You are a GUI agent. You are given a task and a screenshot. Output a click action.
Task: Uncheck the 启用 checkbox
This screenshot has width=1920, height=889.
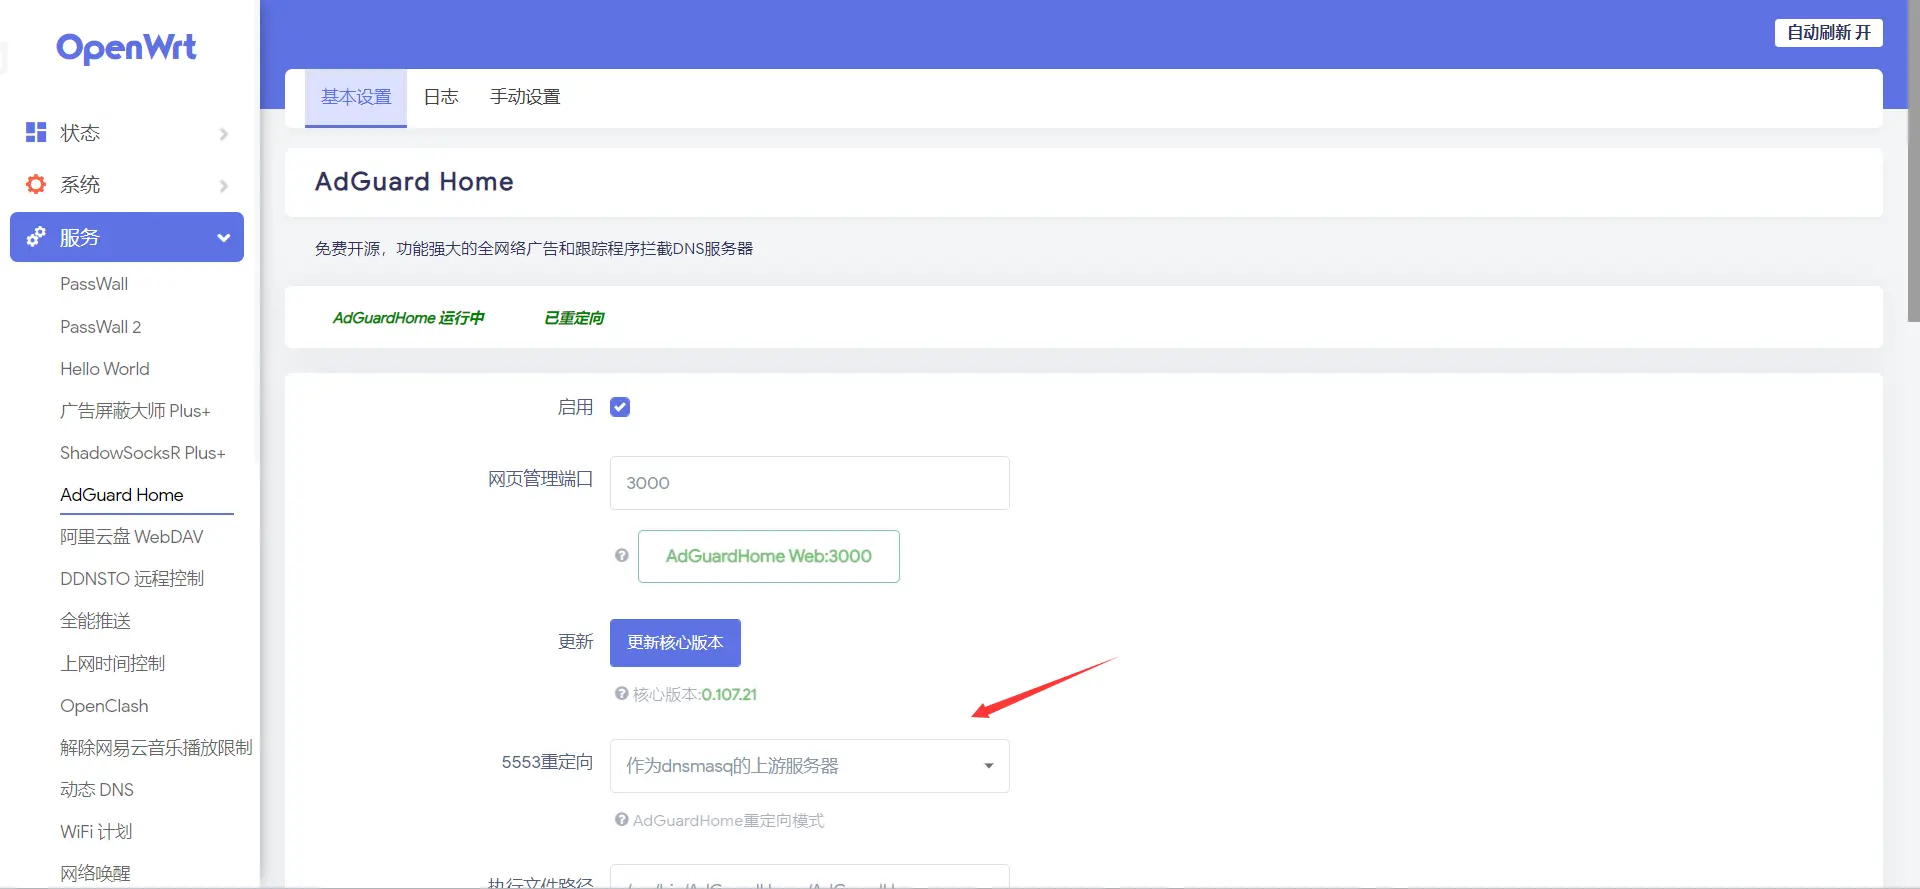coord(620,407)
